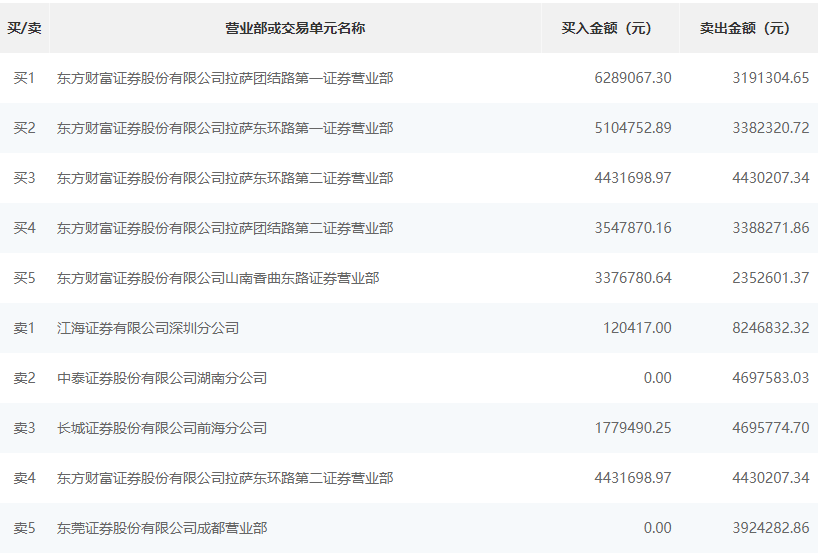The height and width of the screenshot is (556, 822).
Task: Open 山南香曲东路证券营业部 link
Action: tap(218, 278)
